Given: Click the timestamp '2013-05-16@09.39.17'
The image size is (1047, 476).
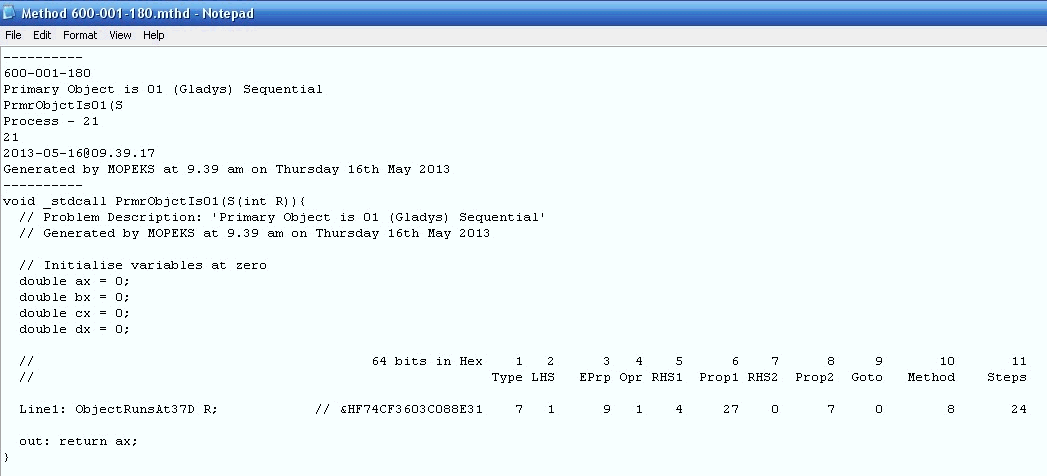Looking at the screenshot, I should (79, 153).
